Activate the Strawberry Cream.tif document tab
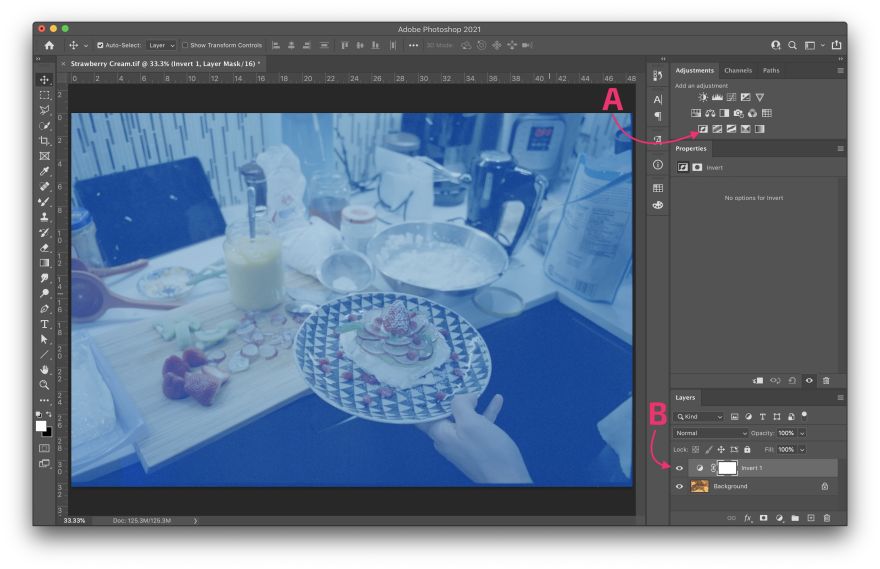Screen dimensions: 880x569 (163, 63)
